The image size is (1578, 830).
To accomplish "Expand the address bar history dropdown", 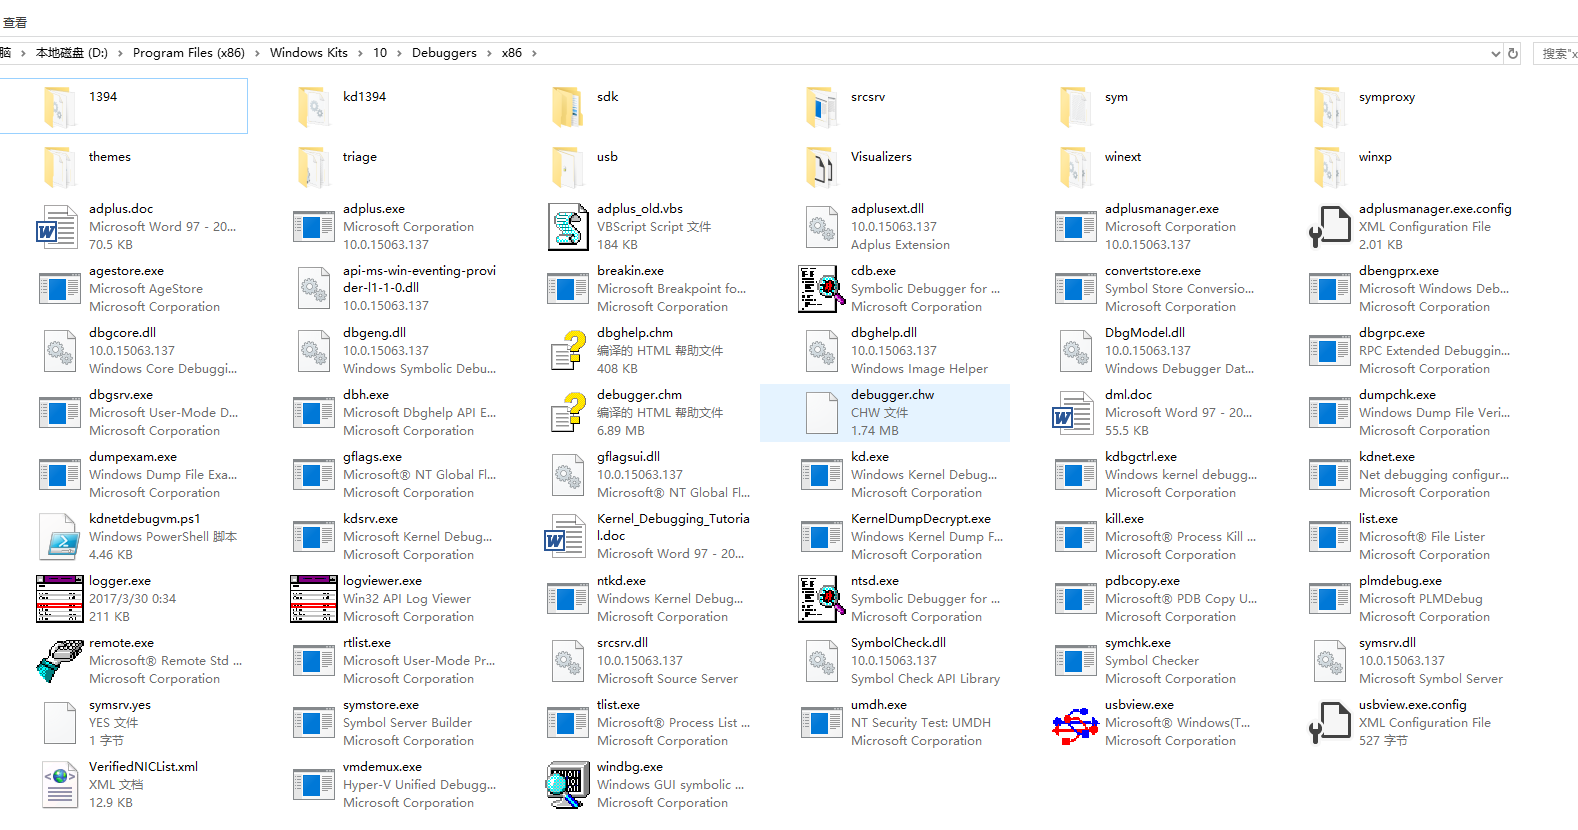I will point(1495,54).
